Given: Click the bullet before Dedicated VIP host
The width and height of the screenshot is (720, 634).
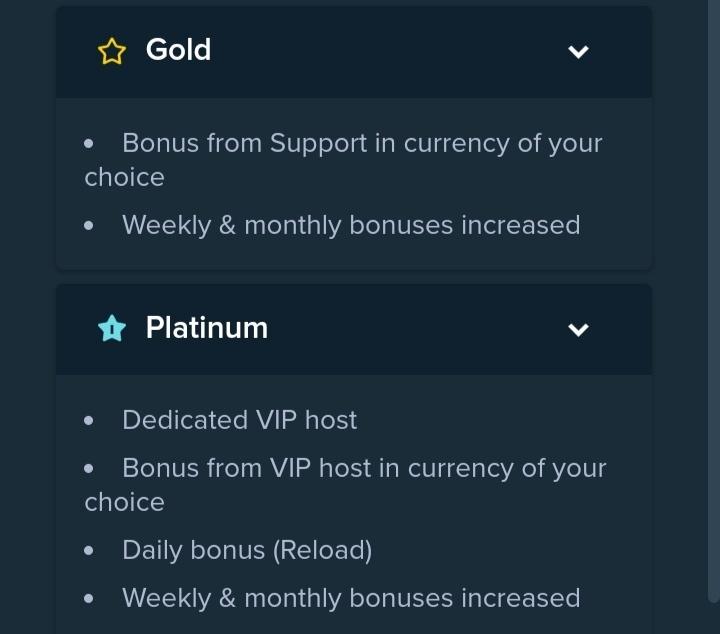Looking at the screenshot, I should pyautogui.click(x=89, y=421).
